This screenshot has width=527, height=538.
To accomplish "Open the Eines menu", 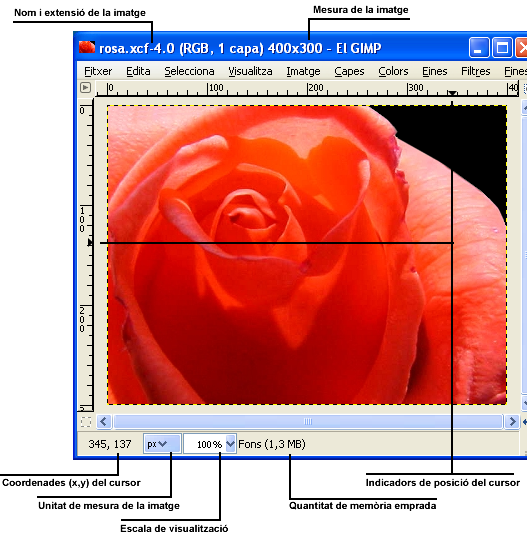I will coord(434,71).
